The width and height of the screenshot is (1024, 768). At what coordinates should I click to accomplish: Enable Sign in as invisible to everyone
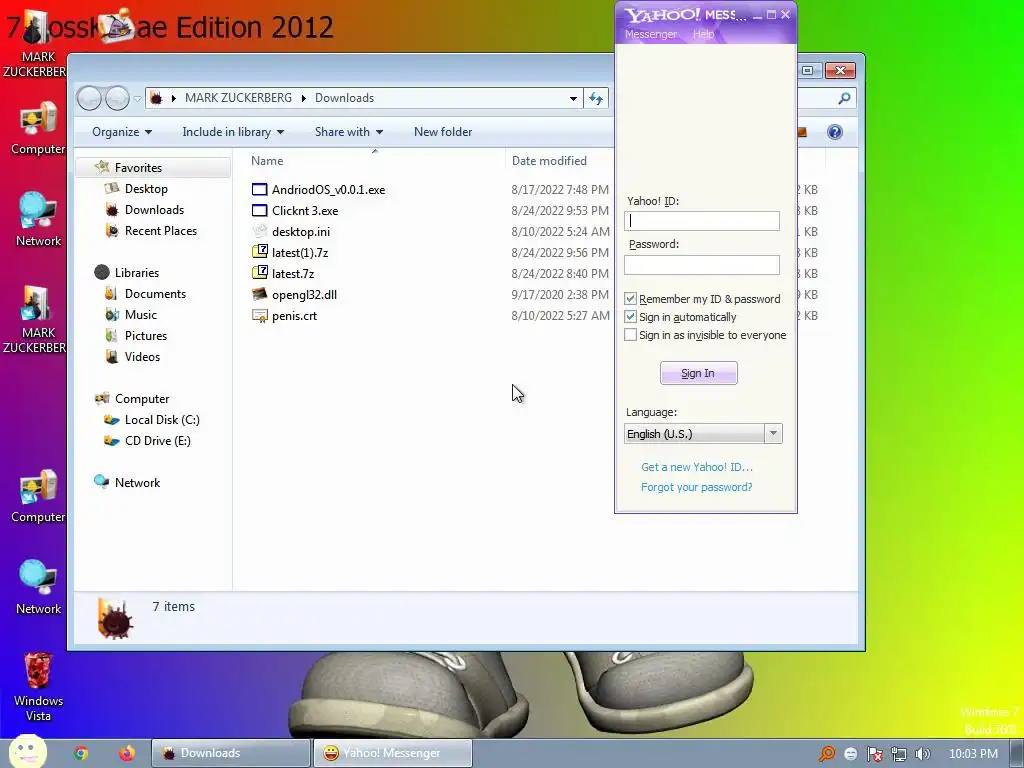(630, 335)
